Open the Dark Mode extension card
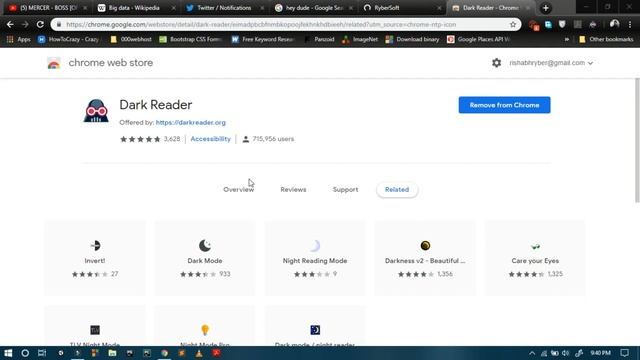 coord(205,258)
